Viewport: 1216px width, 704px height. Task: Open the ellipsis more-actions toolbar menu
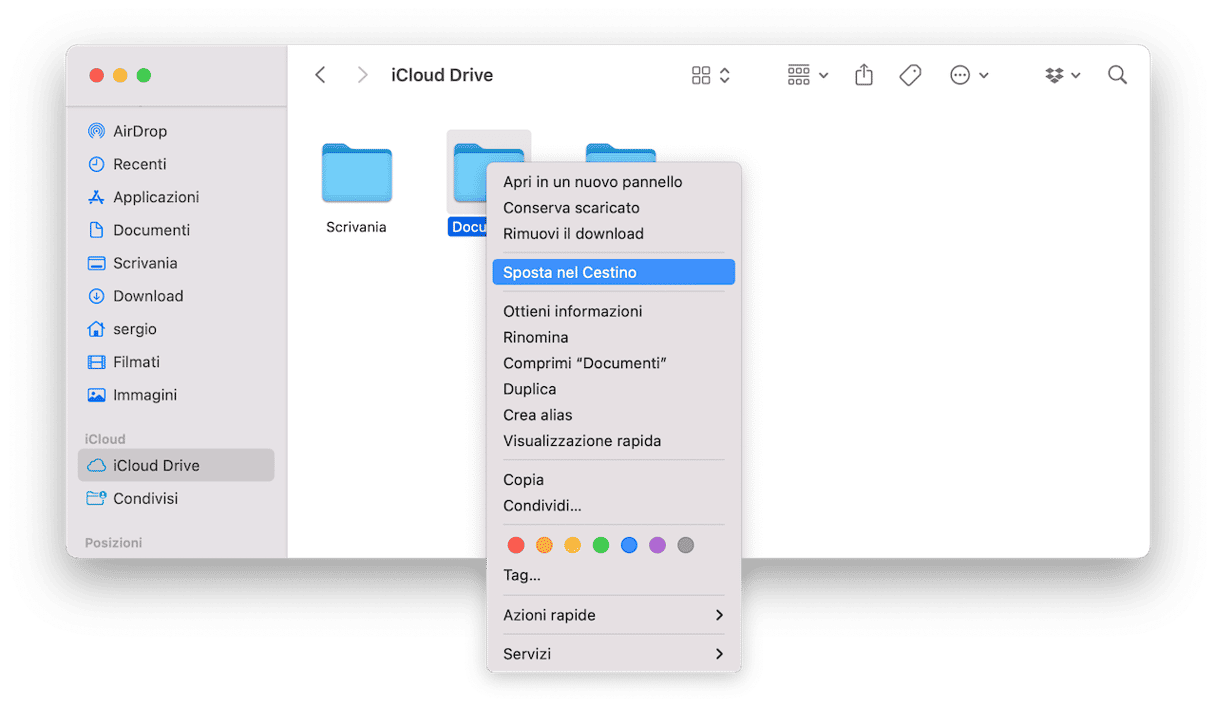[x=969, y=75]
